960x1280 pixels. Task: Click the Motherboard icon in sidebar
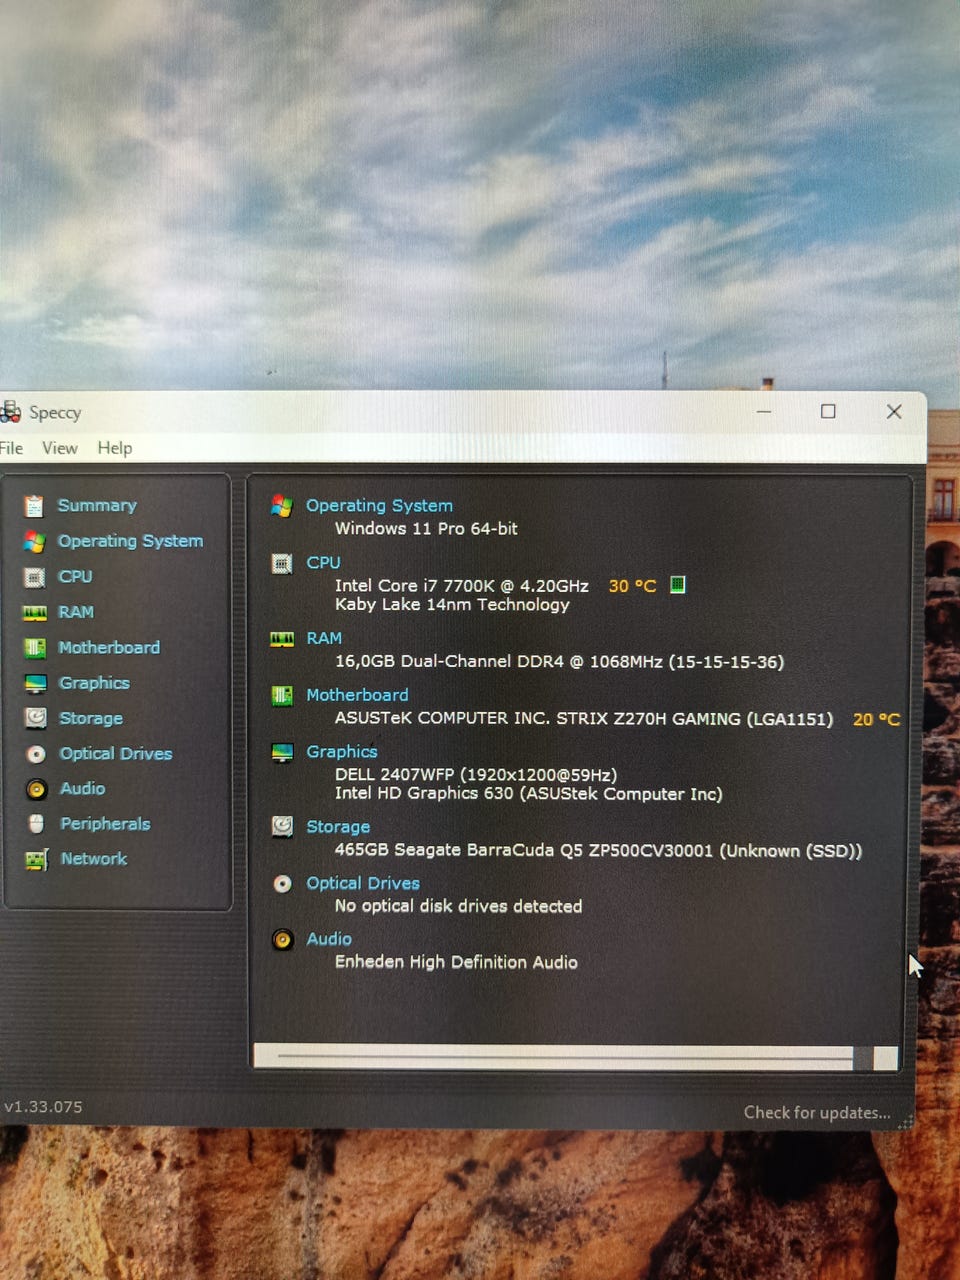click(35, 648)
